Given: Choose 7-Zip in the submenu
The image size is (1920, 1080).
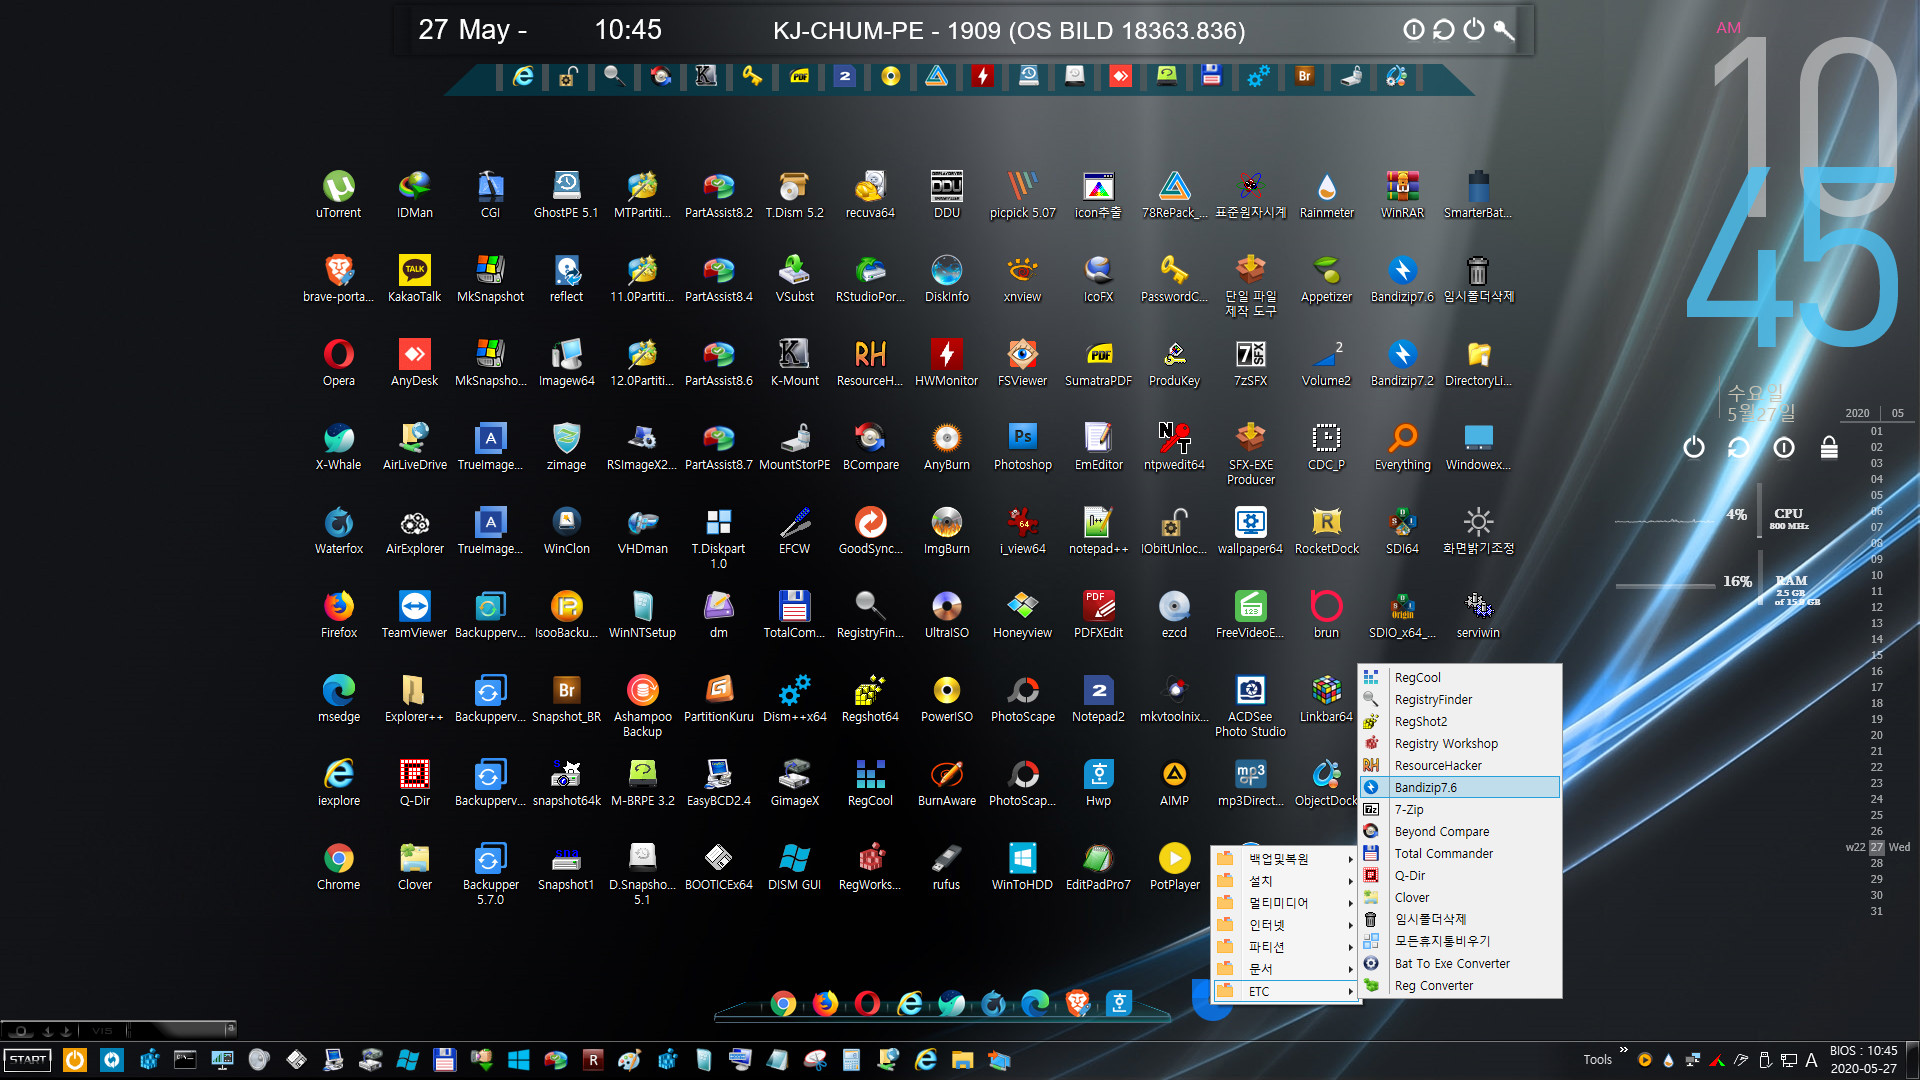Looking at the screenshot, I should tap(1459, 810).
